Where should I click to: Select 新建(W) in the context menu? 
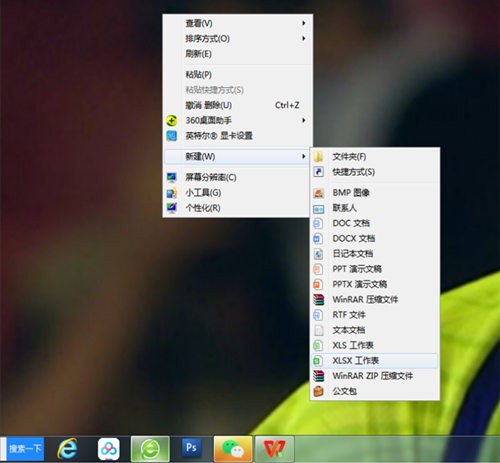(237, 156)
